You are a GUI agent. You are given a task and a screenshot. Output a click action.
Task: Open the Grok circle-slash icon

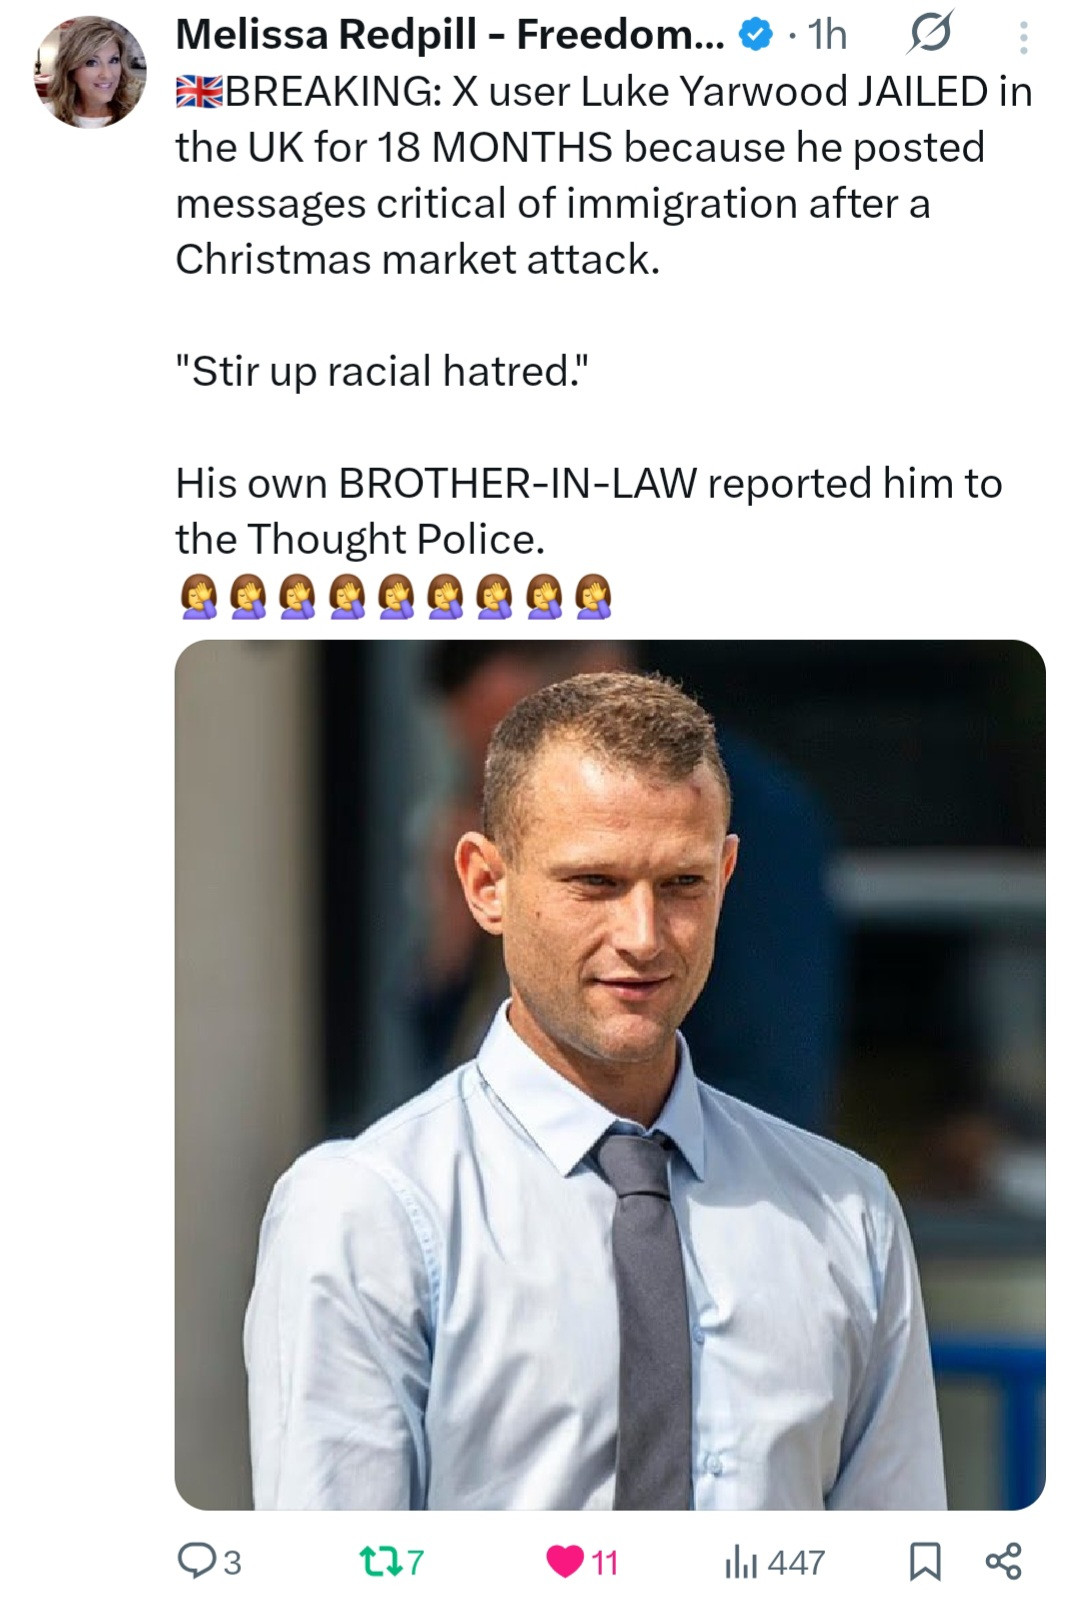[x=930, y=35]
